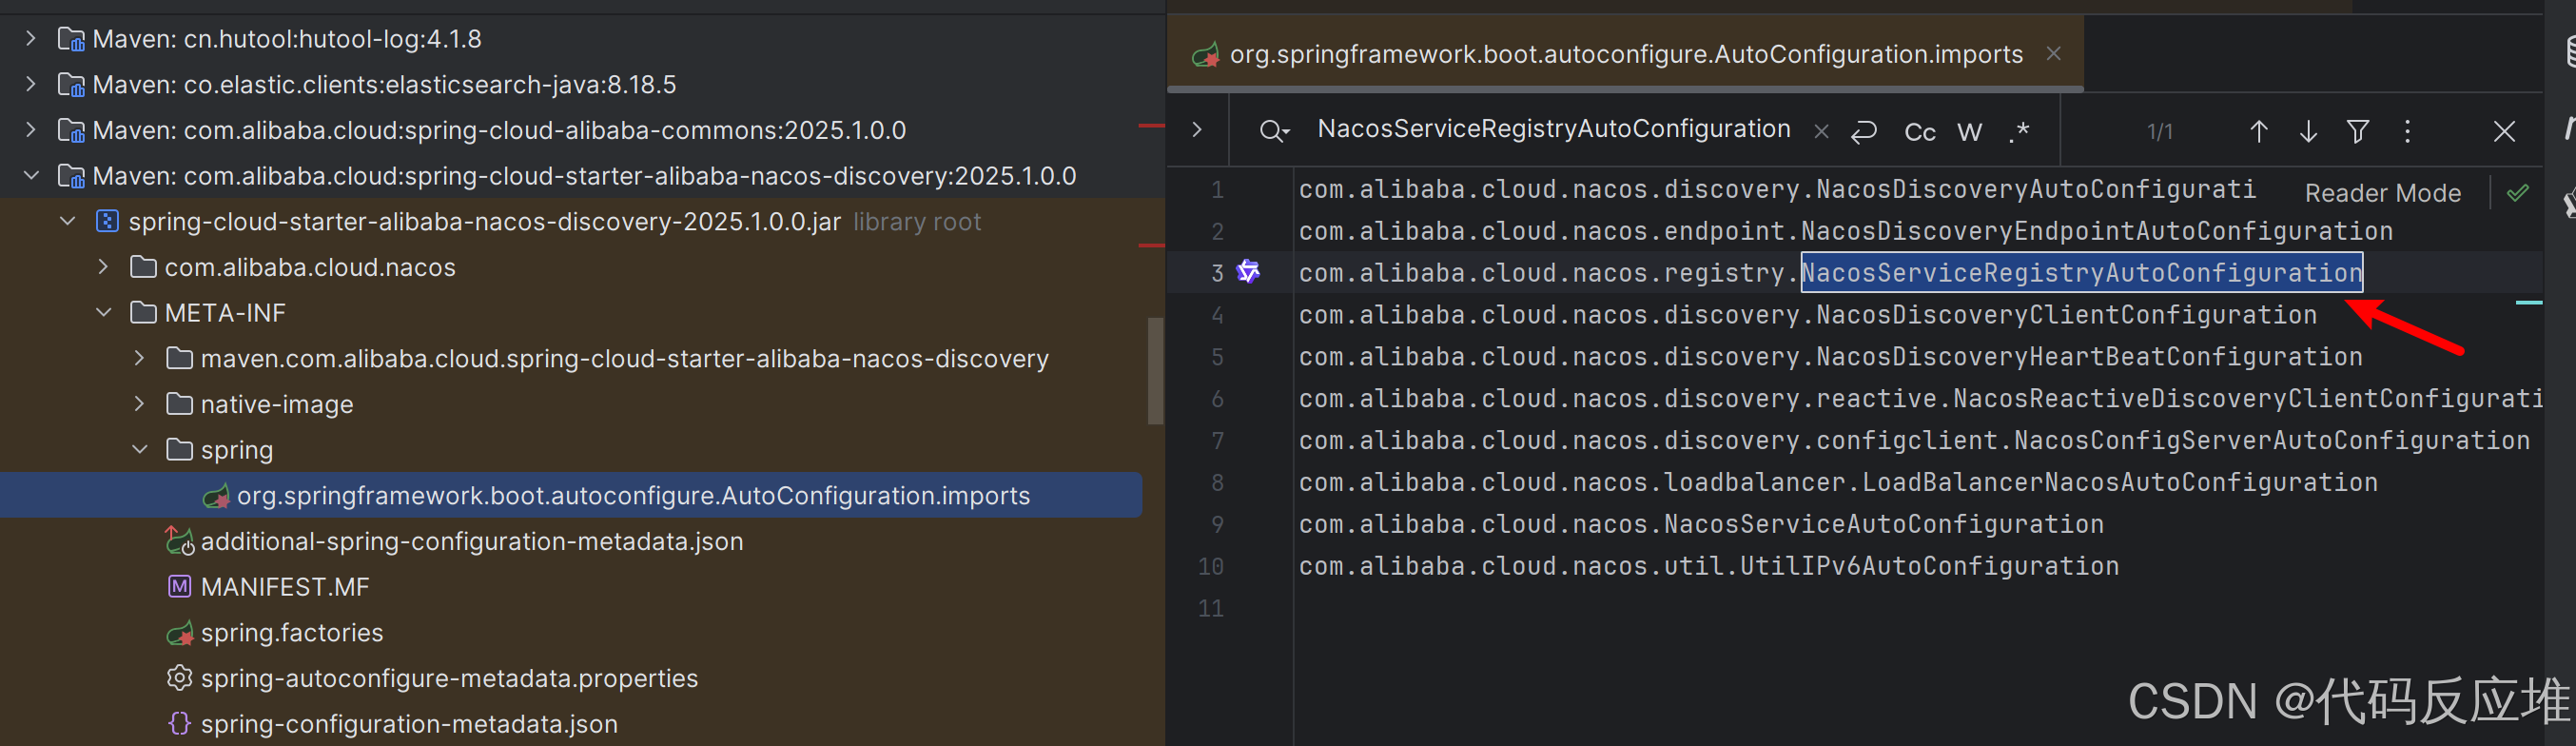2576x746 pixels.
Task: Open search history magnifier dropdown
Action: click(x=1274, y=131)
